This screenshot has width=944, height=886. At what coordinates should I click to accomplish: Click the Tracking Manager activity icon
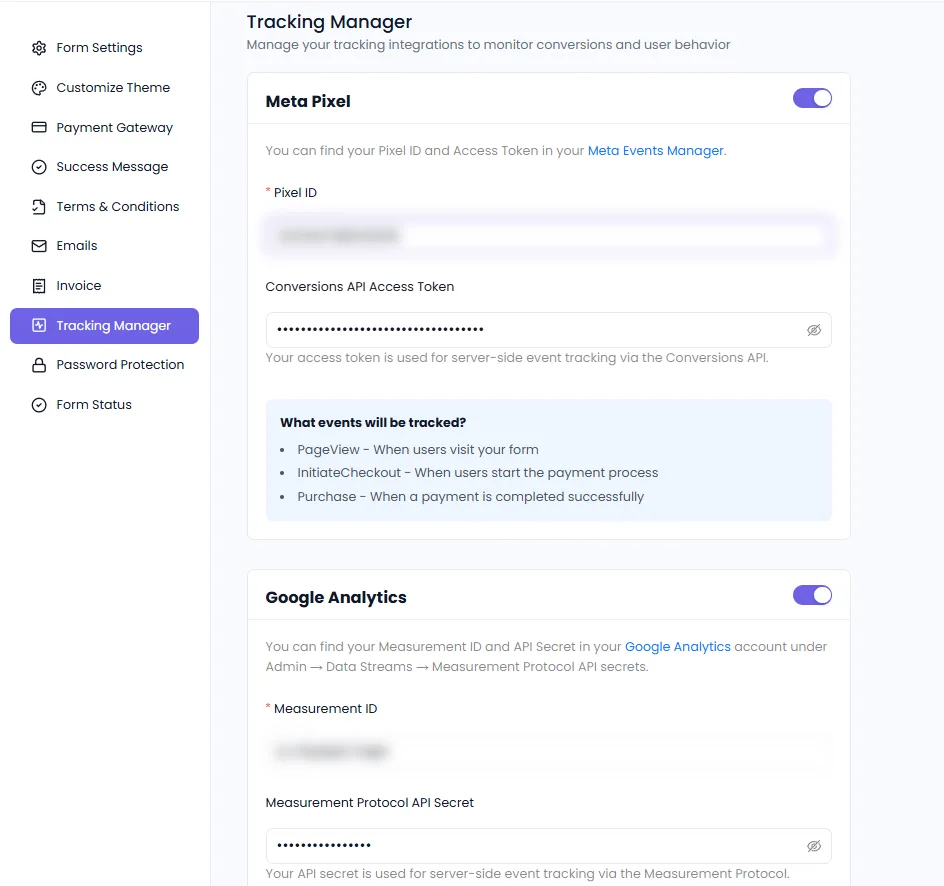coord(39,326)
